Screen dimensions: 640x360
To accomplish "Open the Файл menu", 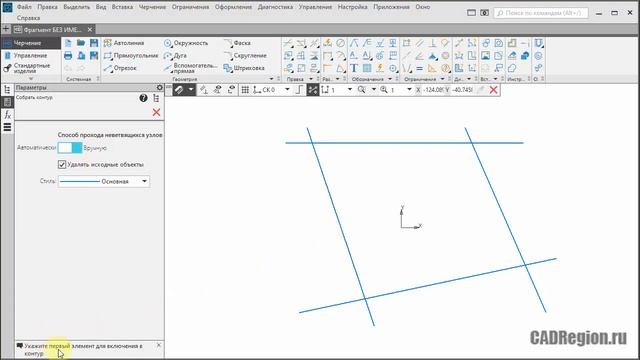I will pyautogui.click(x=24, y=7).
